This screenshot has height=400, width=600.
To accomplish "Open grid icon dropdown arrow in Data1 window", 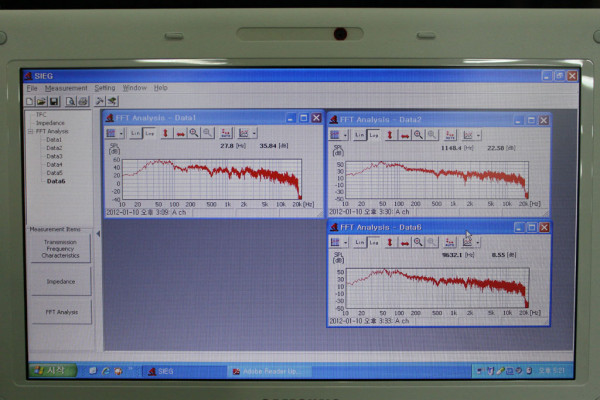I will [x=121, y=134].
